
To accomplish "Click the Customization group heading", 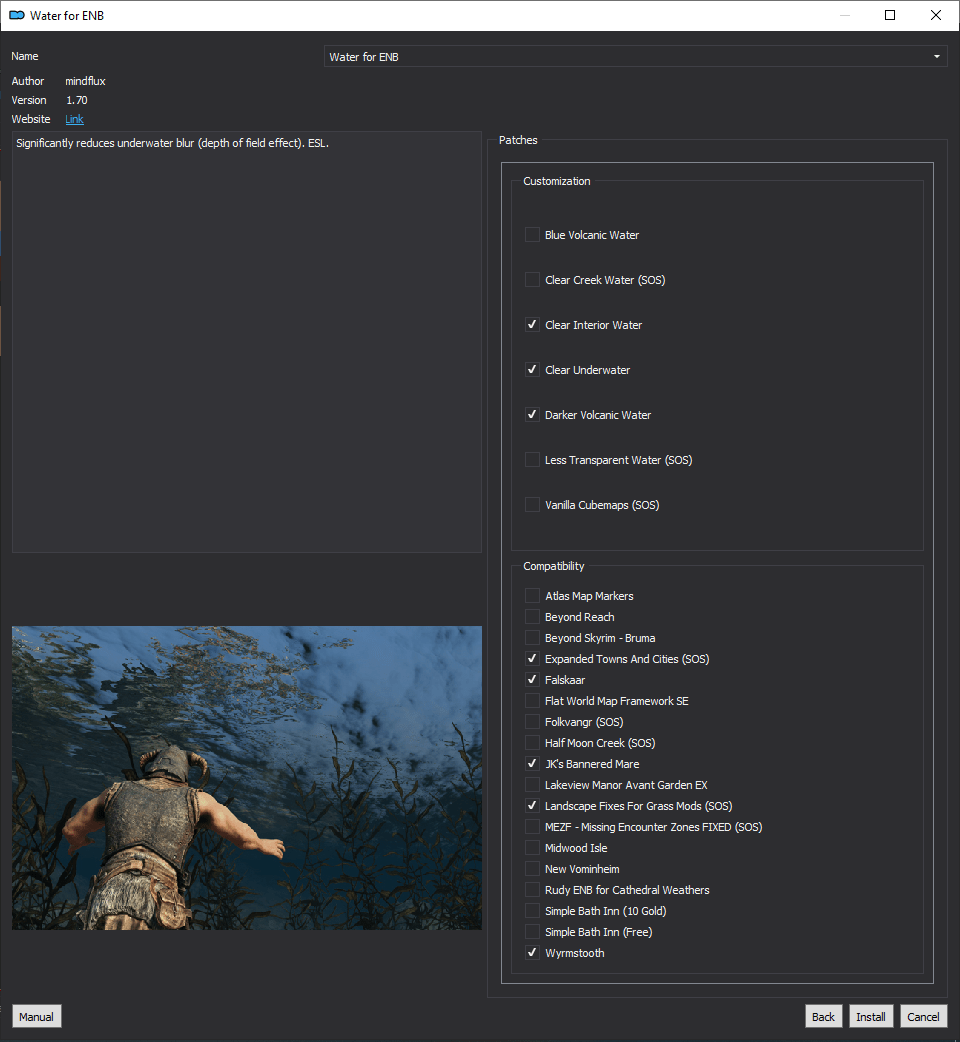I will (x=557, y=181).
